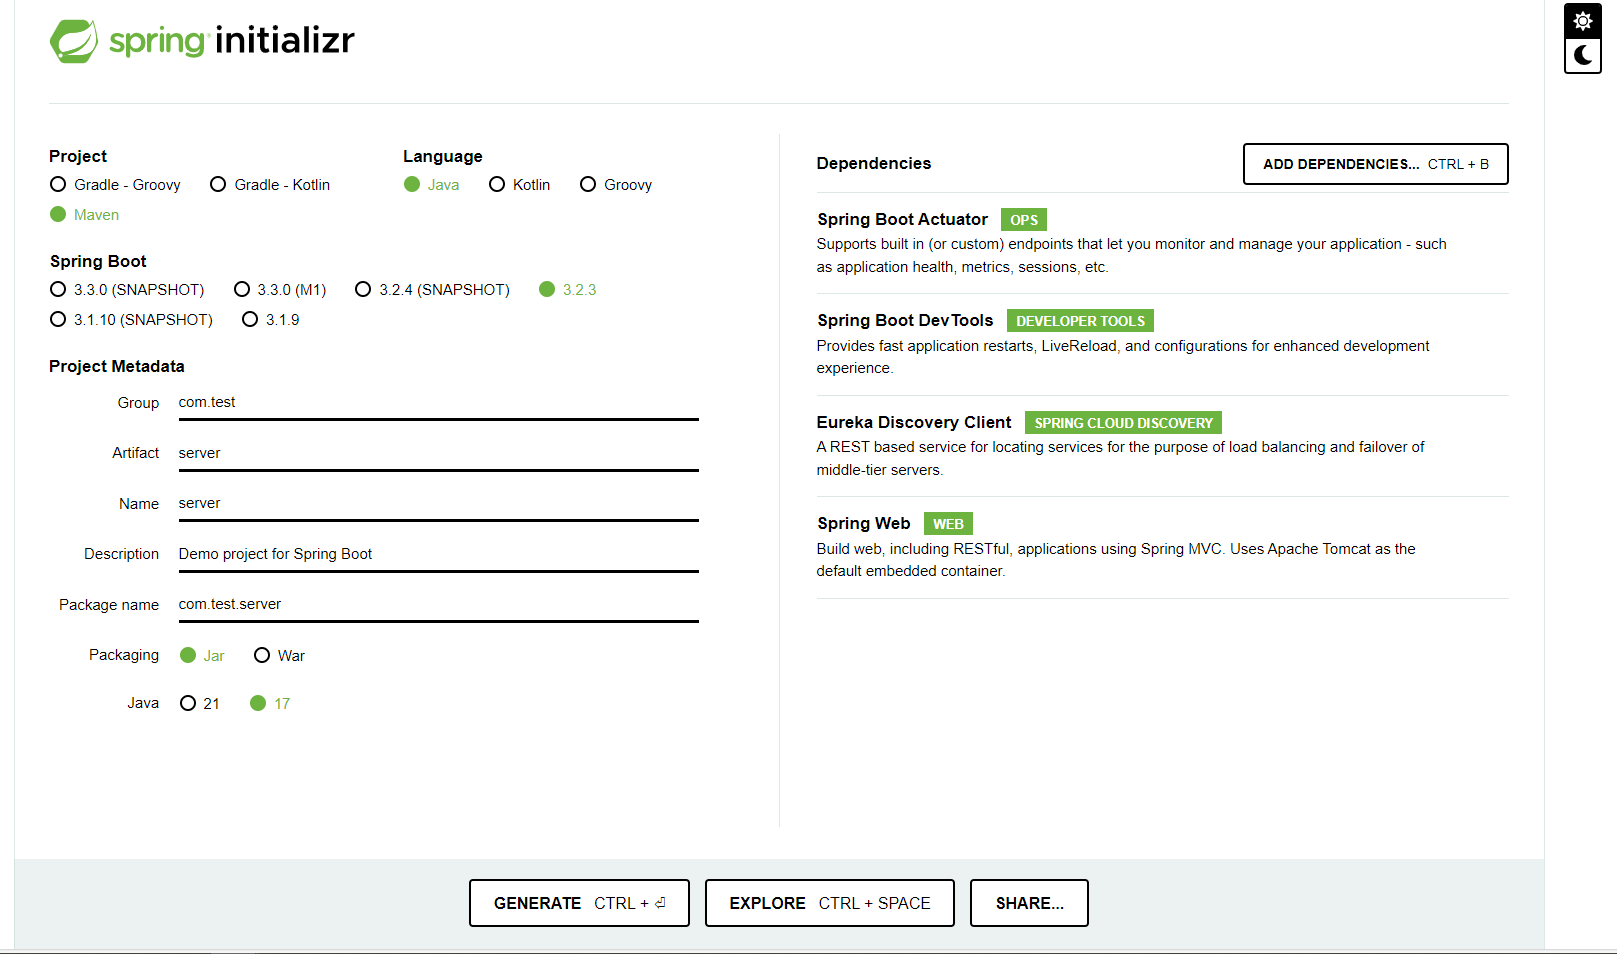Click the Spring leaf logo icon
Viewport: 1617px width, 954px height.
[74, 41]
